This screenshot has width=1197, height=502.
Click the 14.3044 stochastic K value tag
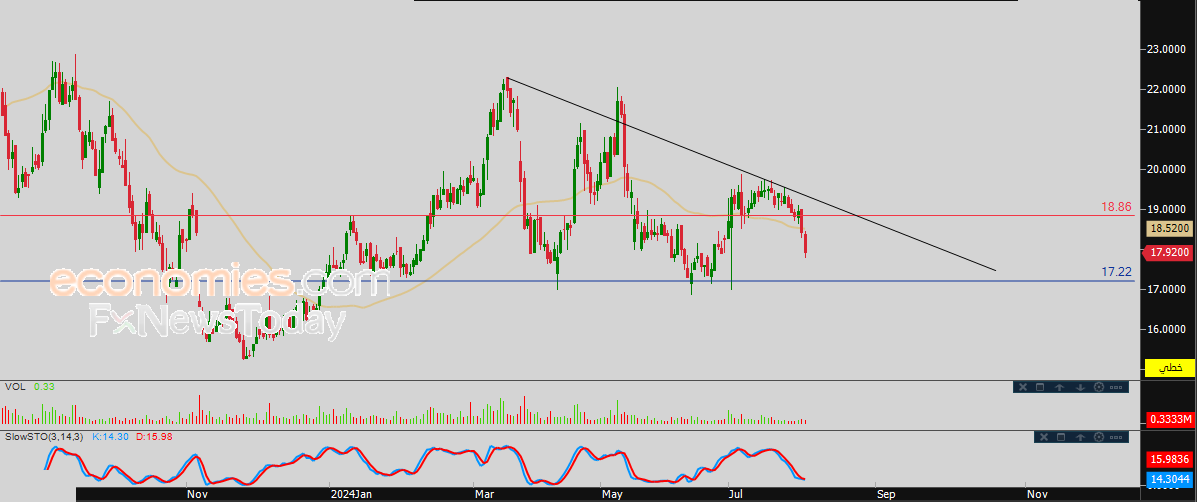(x=1170, y=479)
